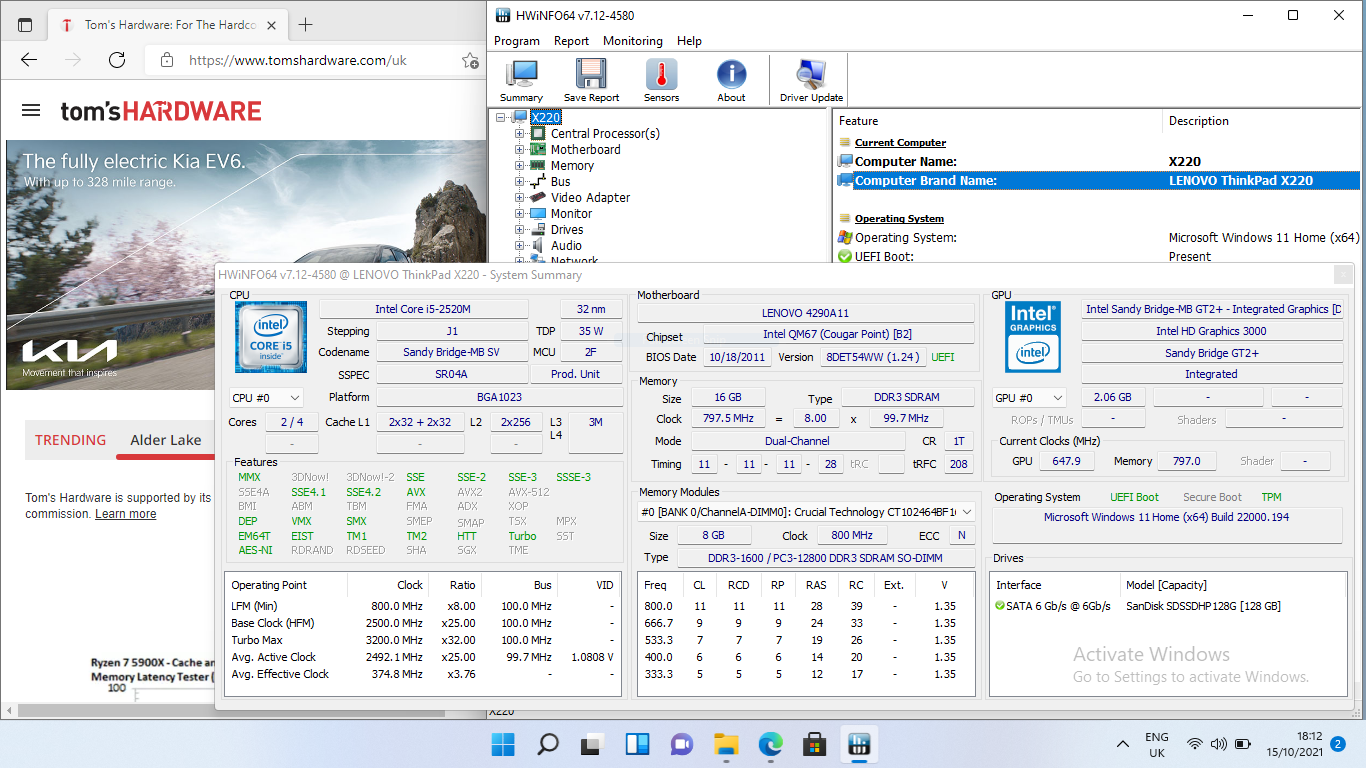
Task: Click the Wi-Fi icon in system tray
Action: click(1196, 744)
